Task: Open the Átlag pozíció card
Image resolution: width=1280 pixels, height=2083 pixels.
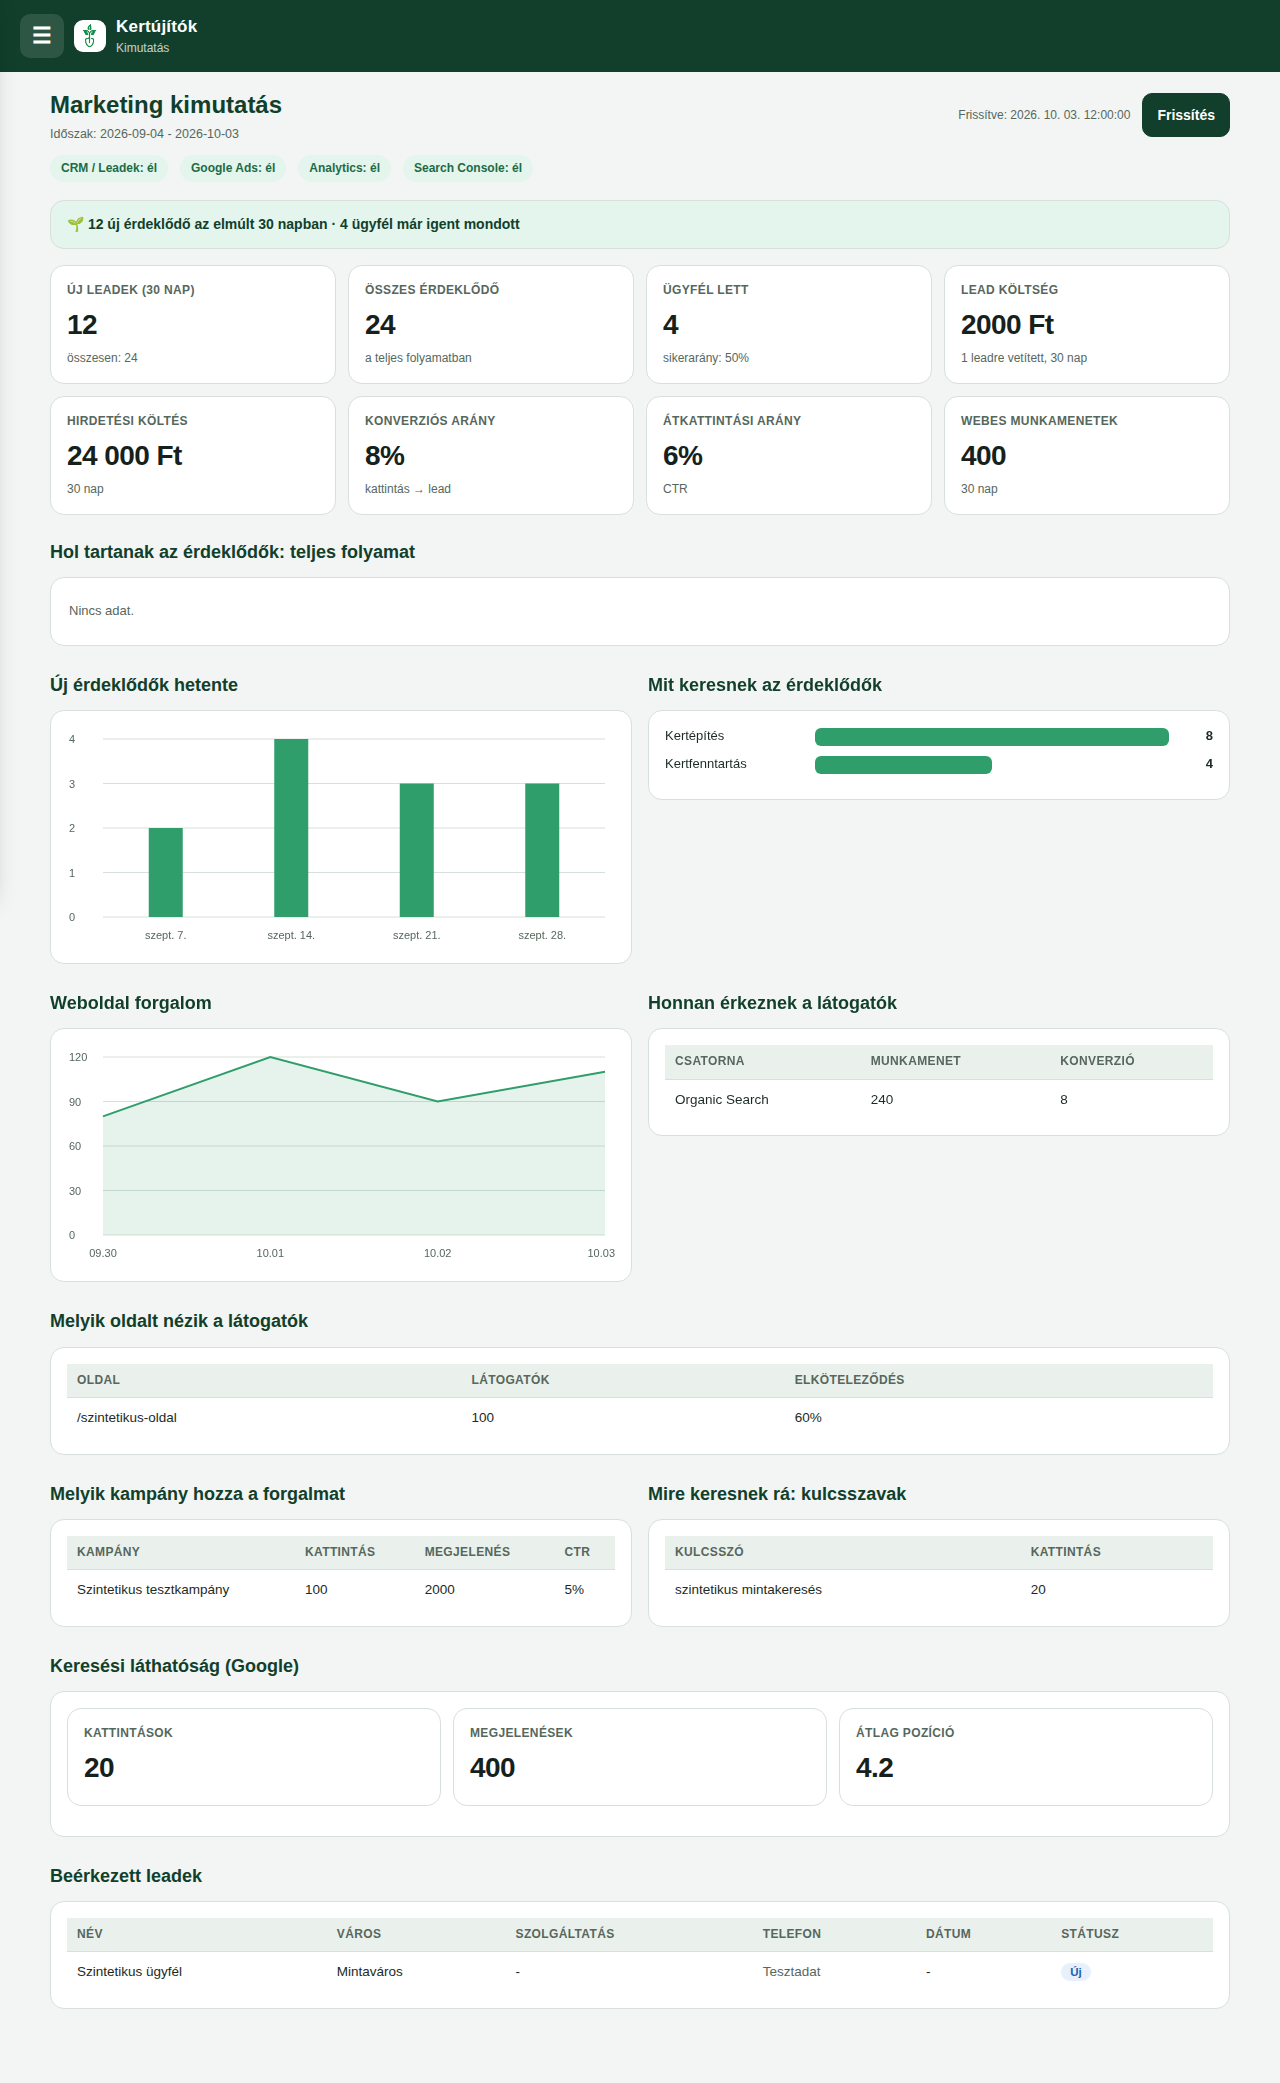Action: 1026,1757
